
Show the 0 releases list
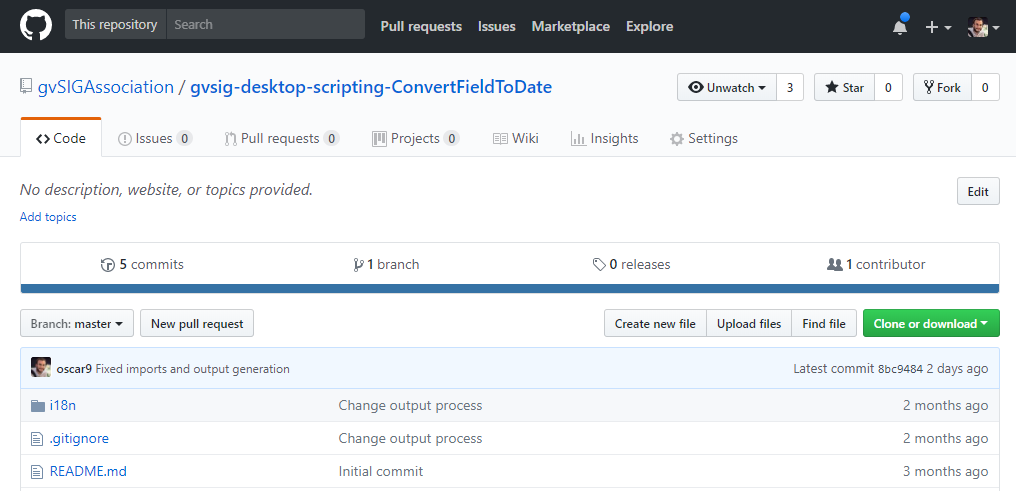click(x=631, y=264)
